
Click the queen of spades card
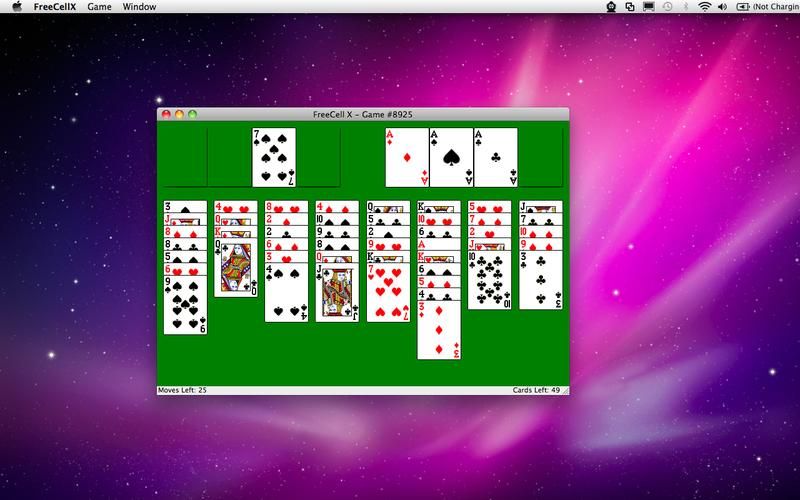pos(388,207)
